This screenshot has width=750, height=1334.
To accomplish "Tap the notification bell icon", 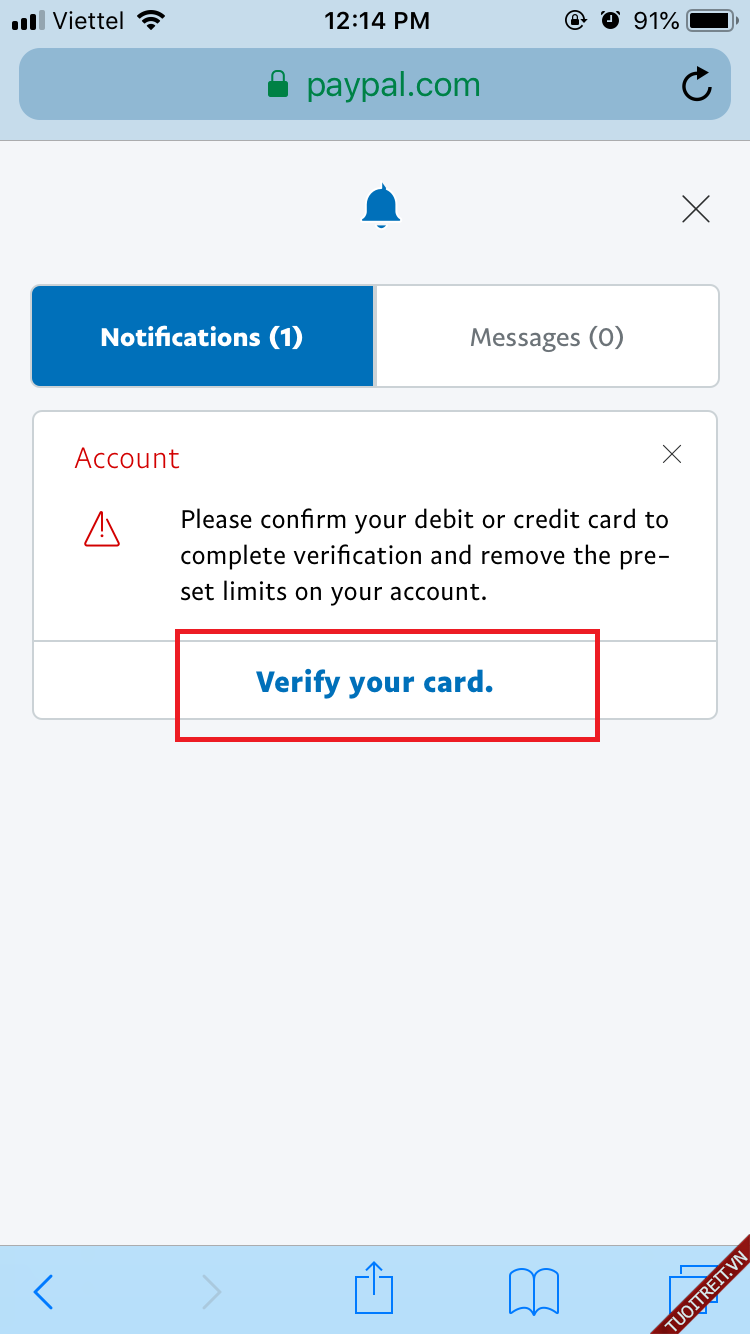I will [381, 207].
